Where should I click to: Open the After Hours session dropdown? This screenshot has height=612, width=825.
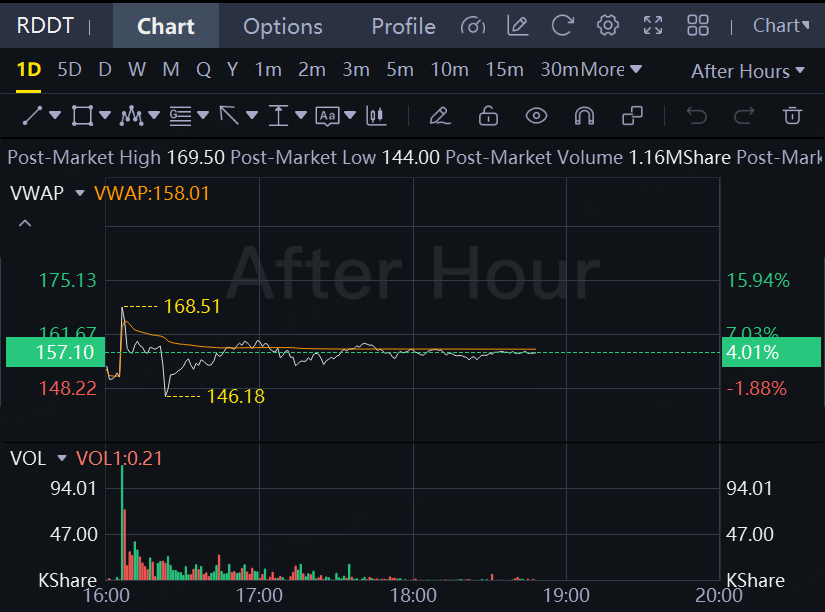747,71
